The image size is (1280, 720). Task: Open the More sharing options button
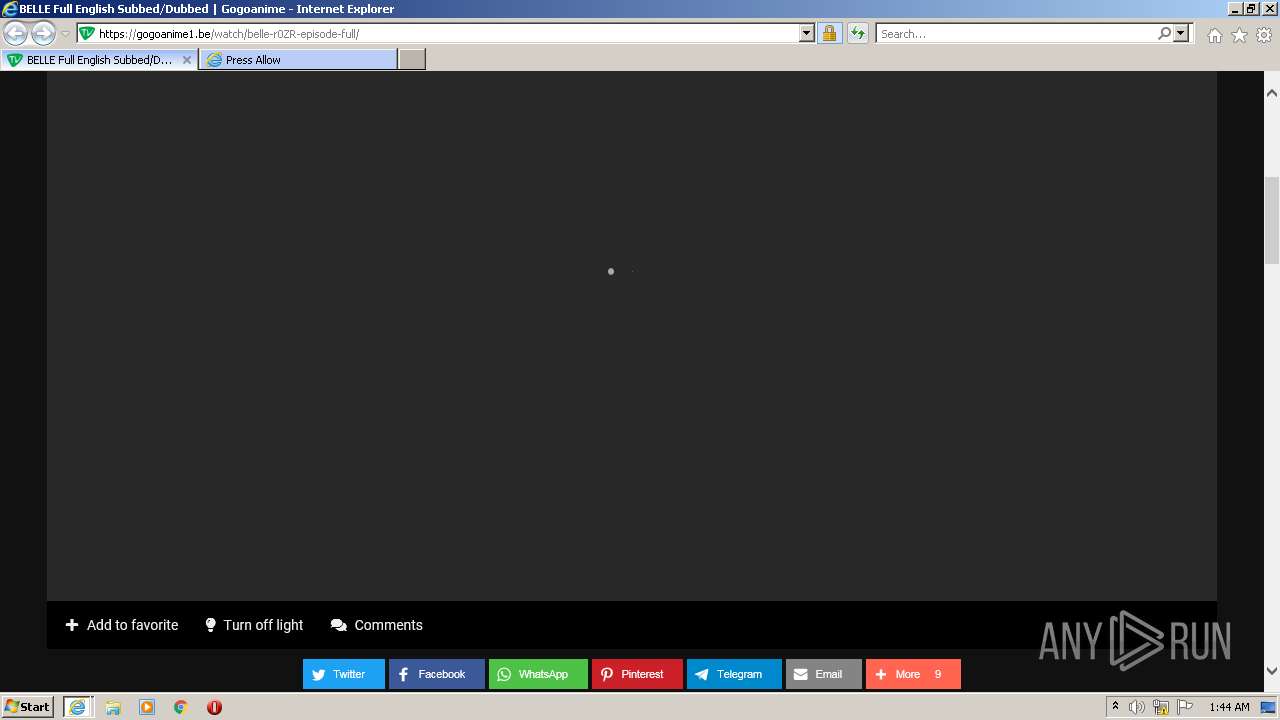913,674
